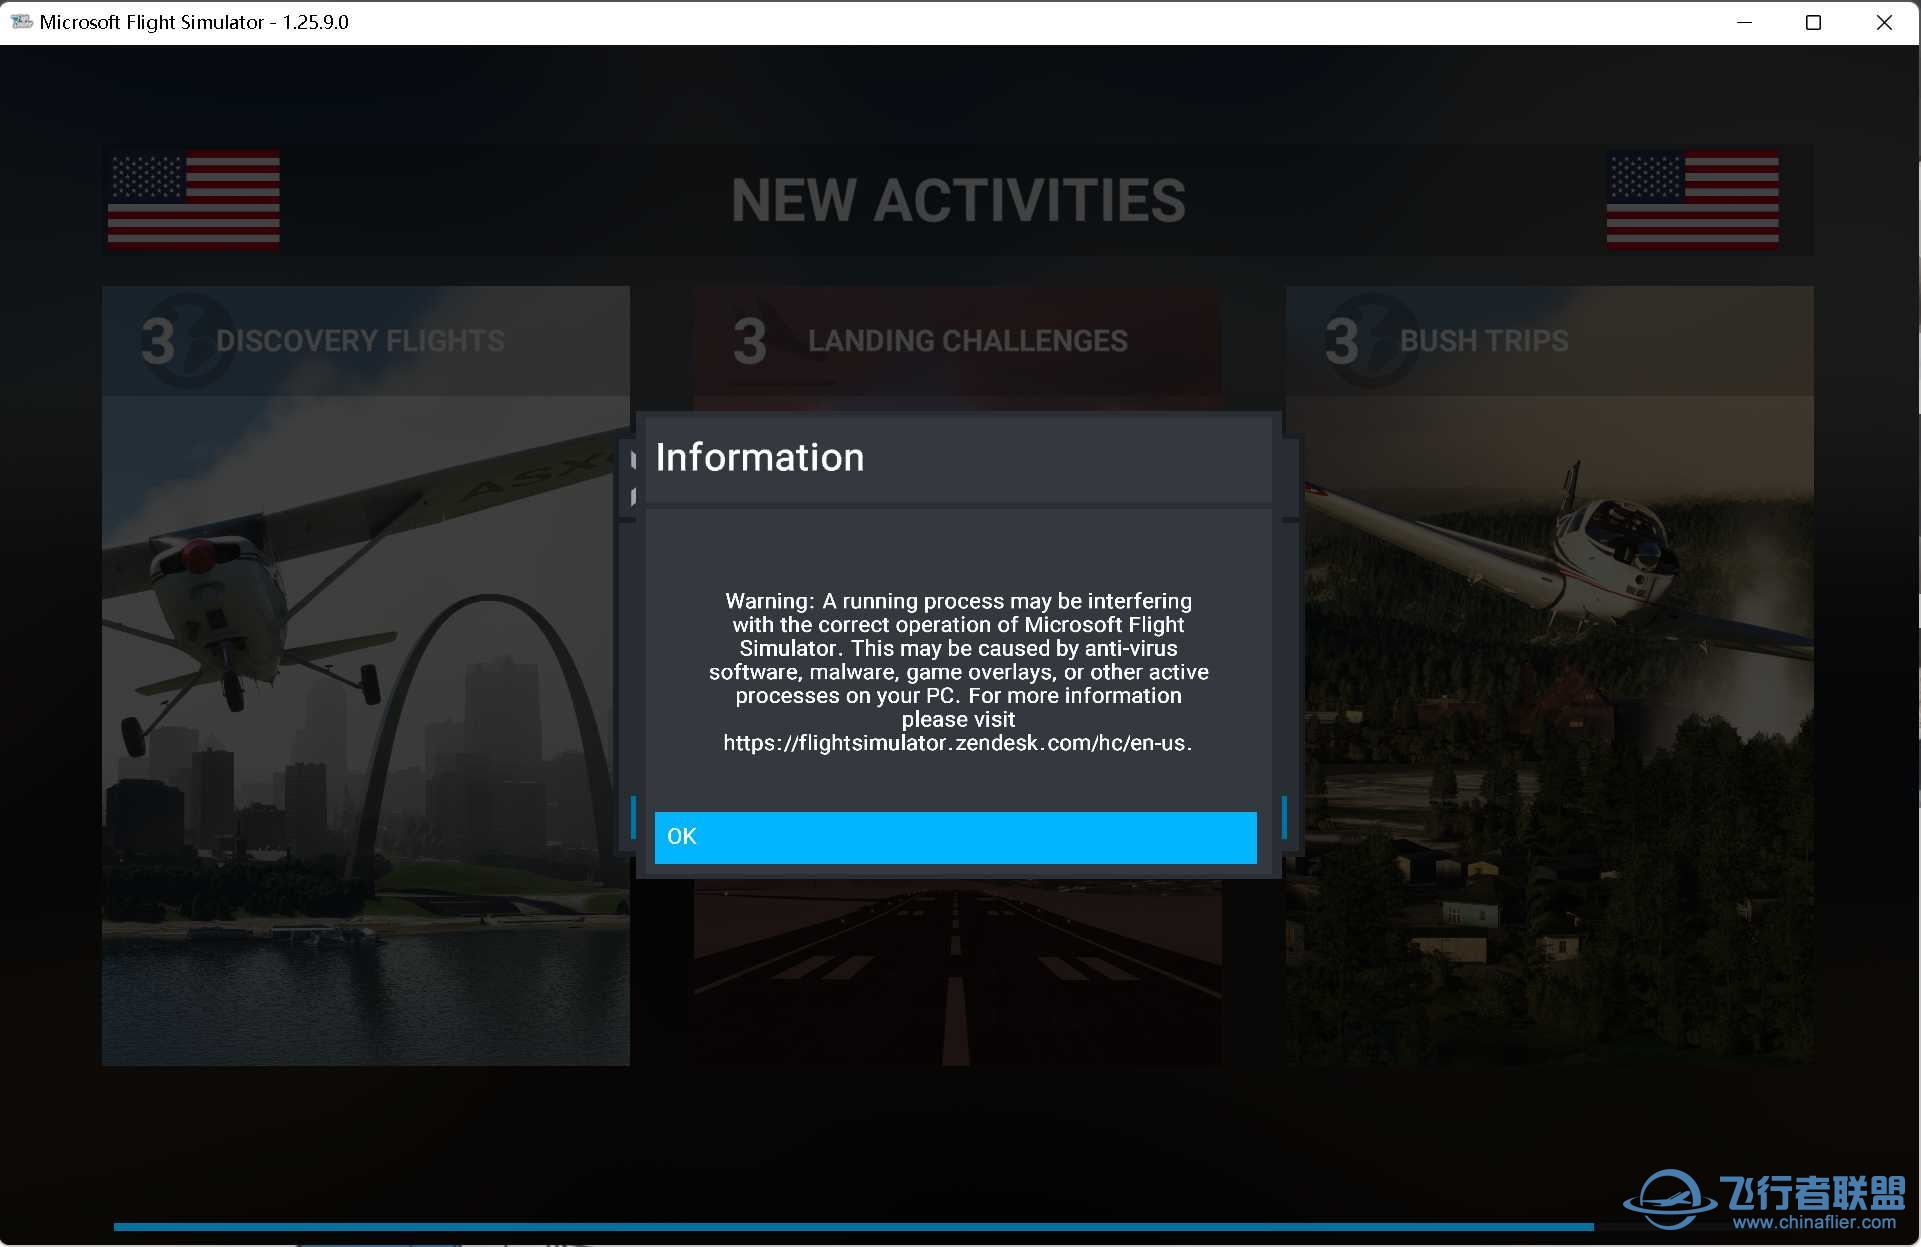The width and height of the screenshot is (1921, 1247).
Task: Click the warning message text in the dialog
Action: click(958, 672)
